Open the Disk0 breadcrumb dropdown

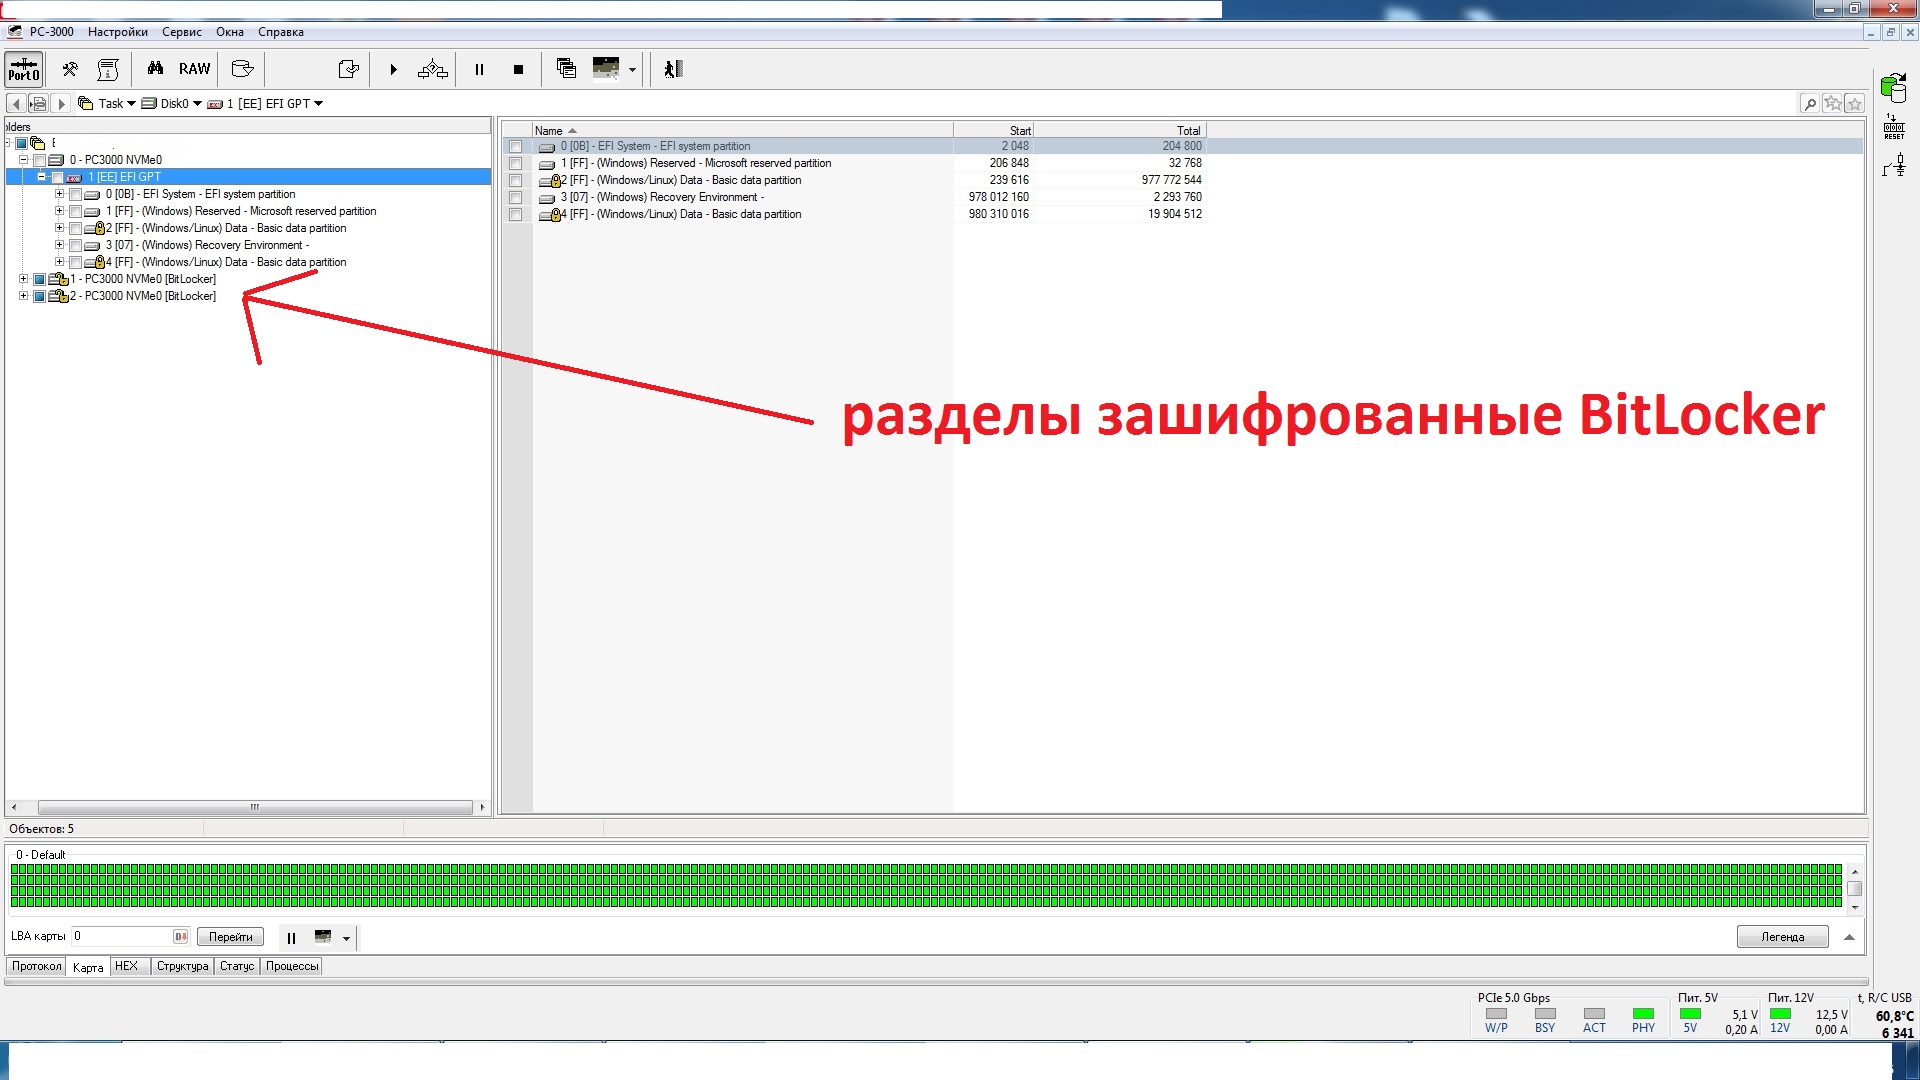coord(197,104)
